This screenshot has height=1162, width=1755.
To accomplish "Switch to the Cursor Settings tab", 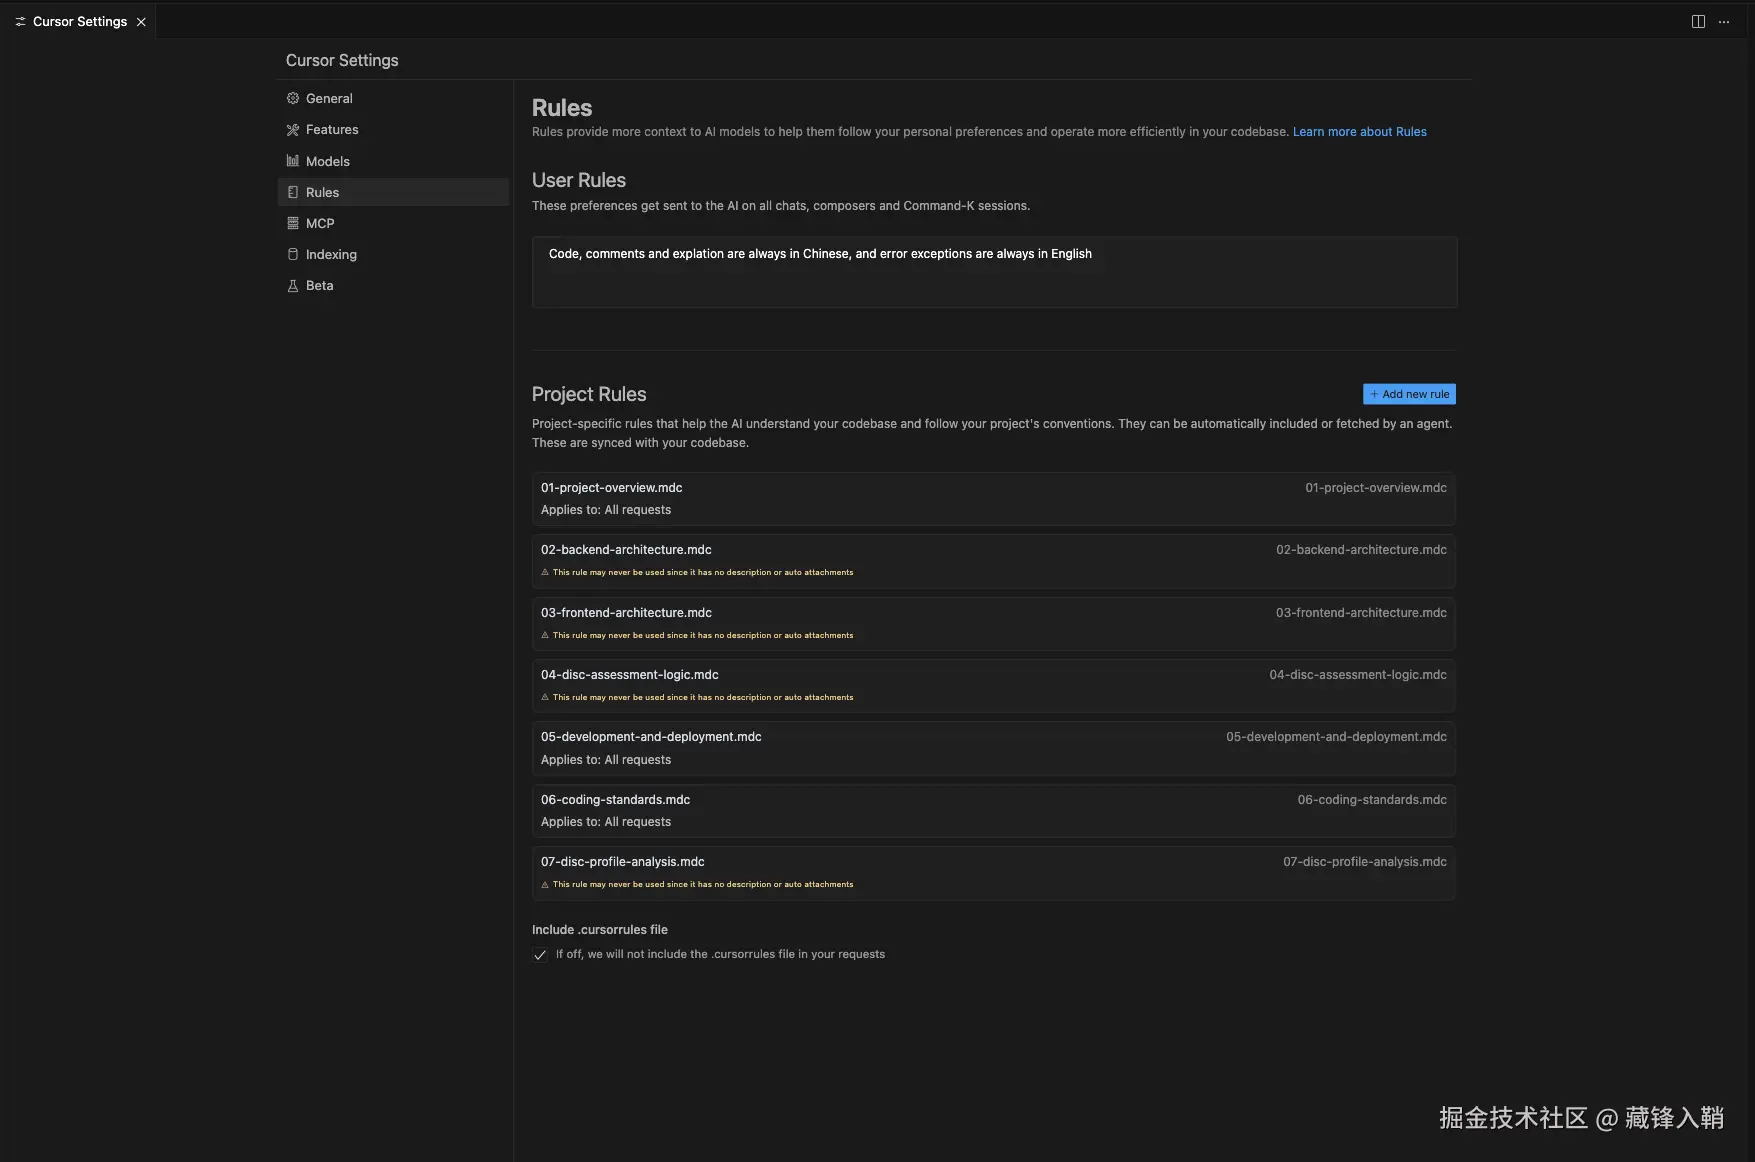I will point(79,22).
